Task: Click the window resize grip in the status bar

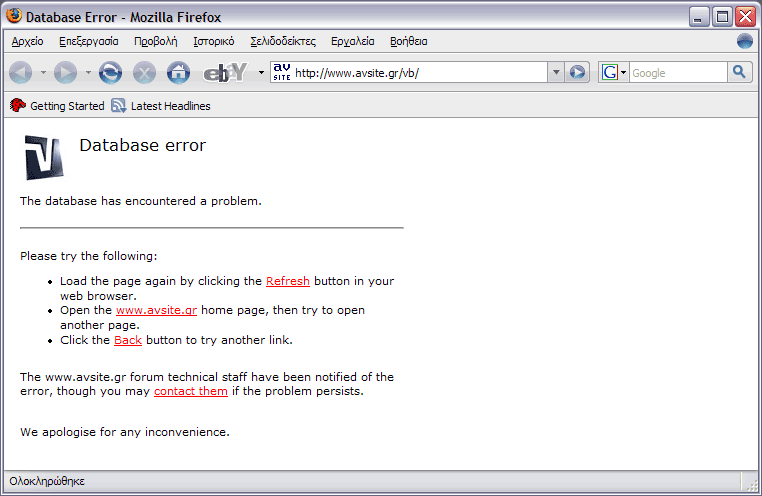Action: click(x=752, y=483)
